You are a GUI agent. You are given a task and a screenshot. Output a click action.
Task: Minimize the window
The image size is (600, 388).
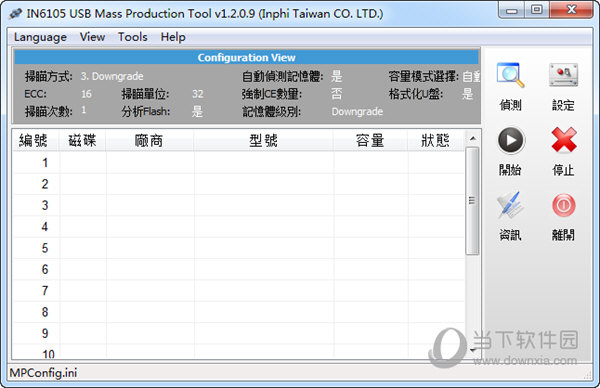[x=511, y=10]
